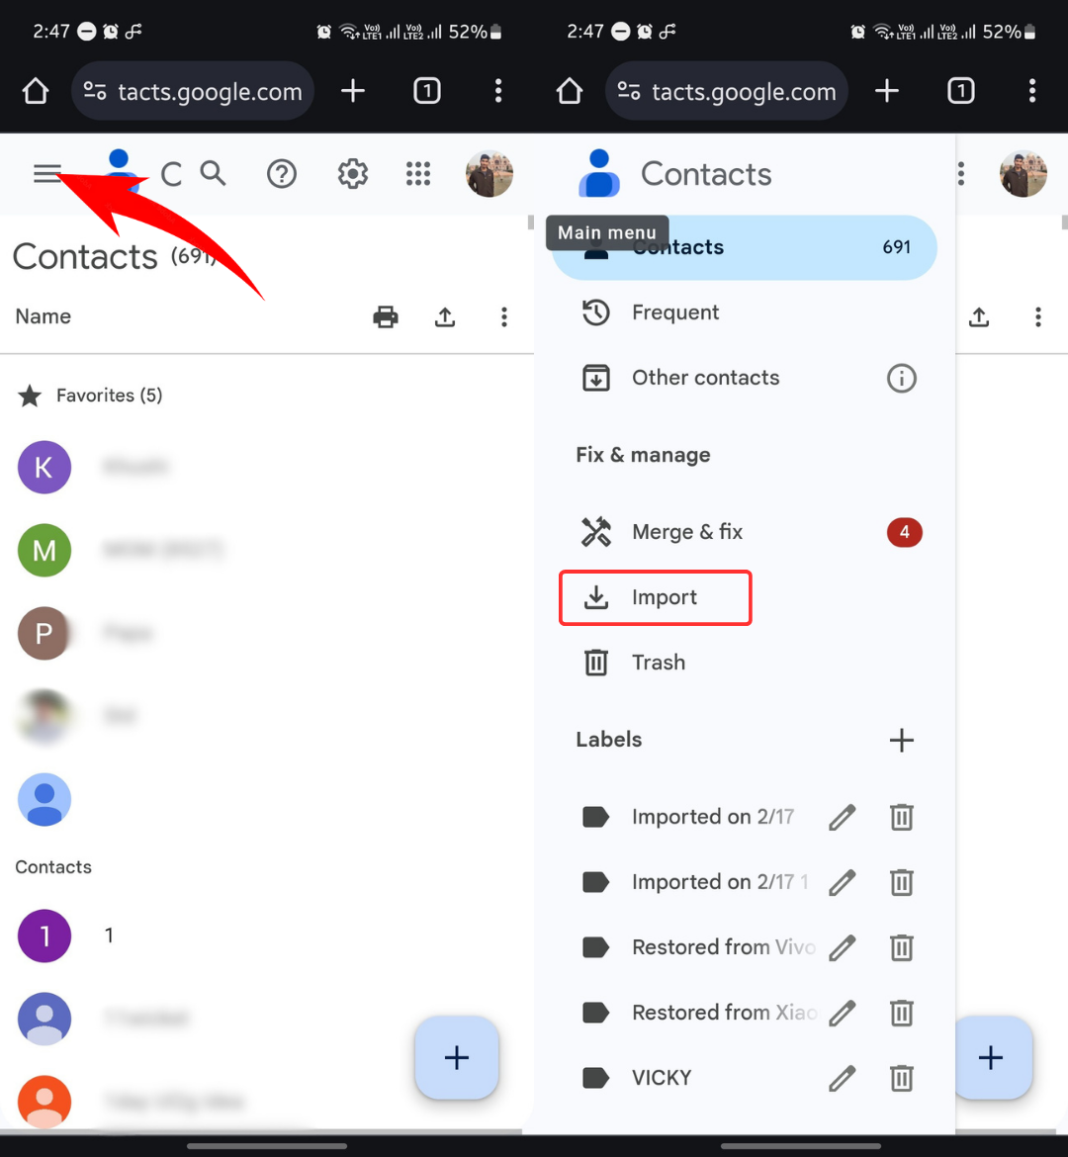Click the Google apps grid icon

418,173
